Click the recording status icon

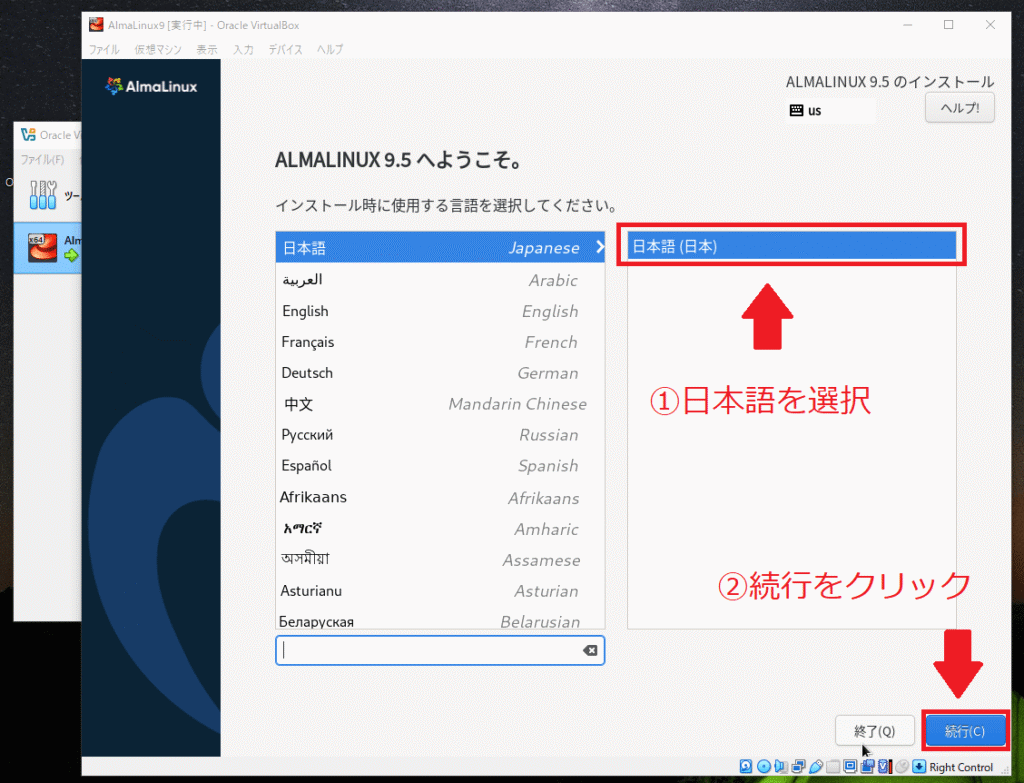[867, 766]
